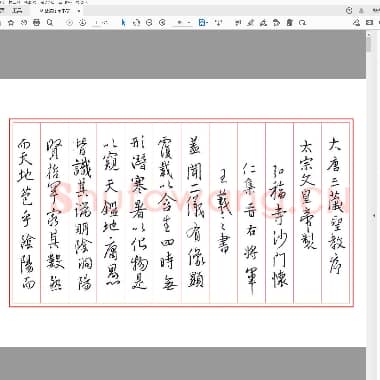This screenshot has height=380, width=380.
Task: Click the rotate icon right of the cursor tool
Action: 136,23
